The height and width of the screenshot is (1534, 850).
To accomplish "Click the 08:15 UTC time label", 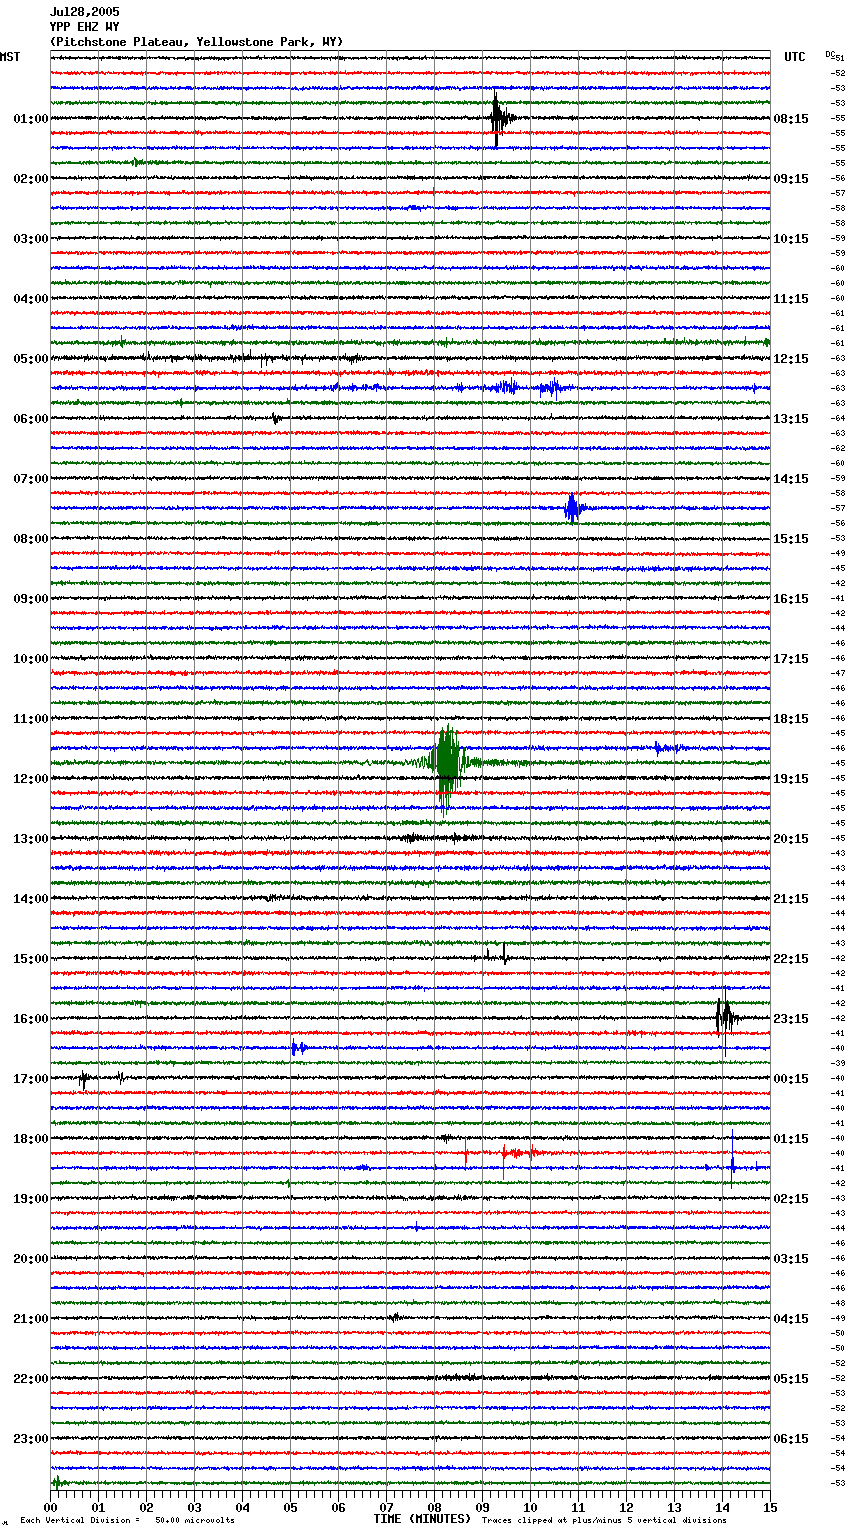I will click(791, 119).
